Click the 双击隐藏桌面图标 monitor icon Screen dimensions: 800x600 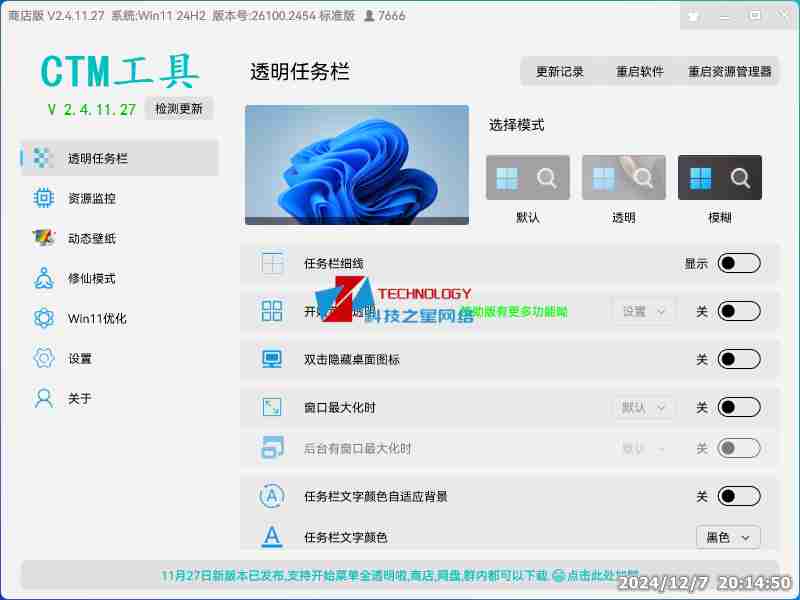pos(272,359)
